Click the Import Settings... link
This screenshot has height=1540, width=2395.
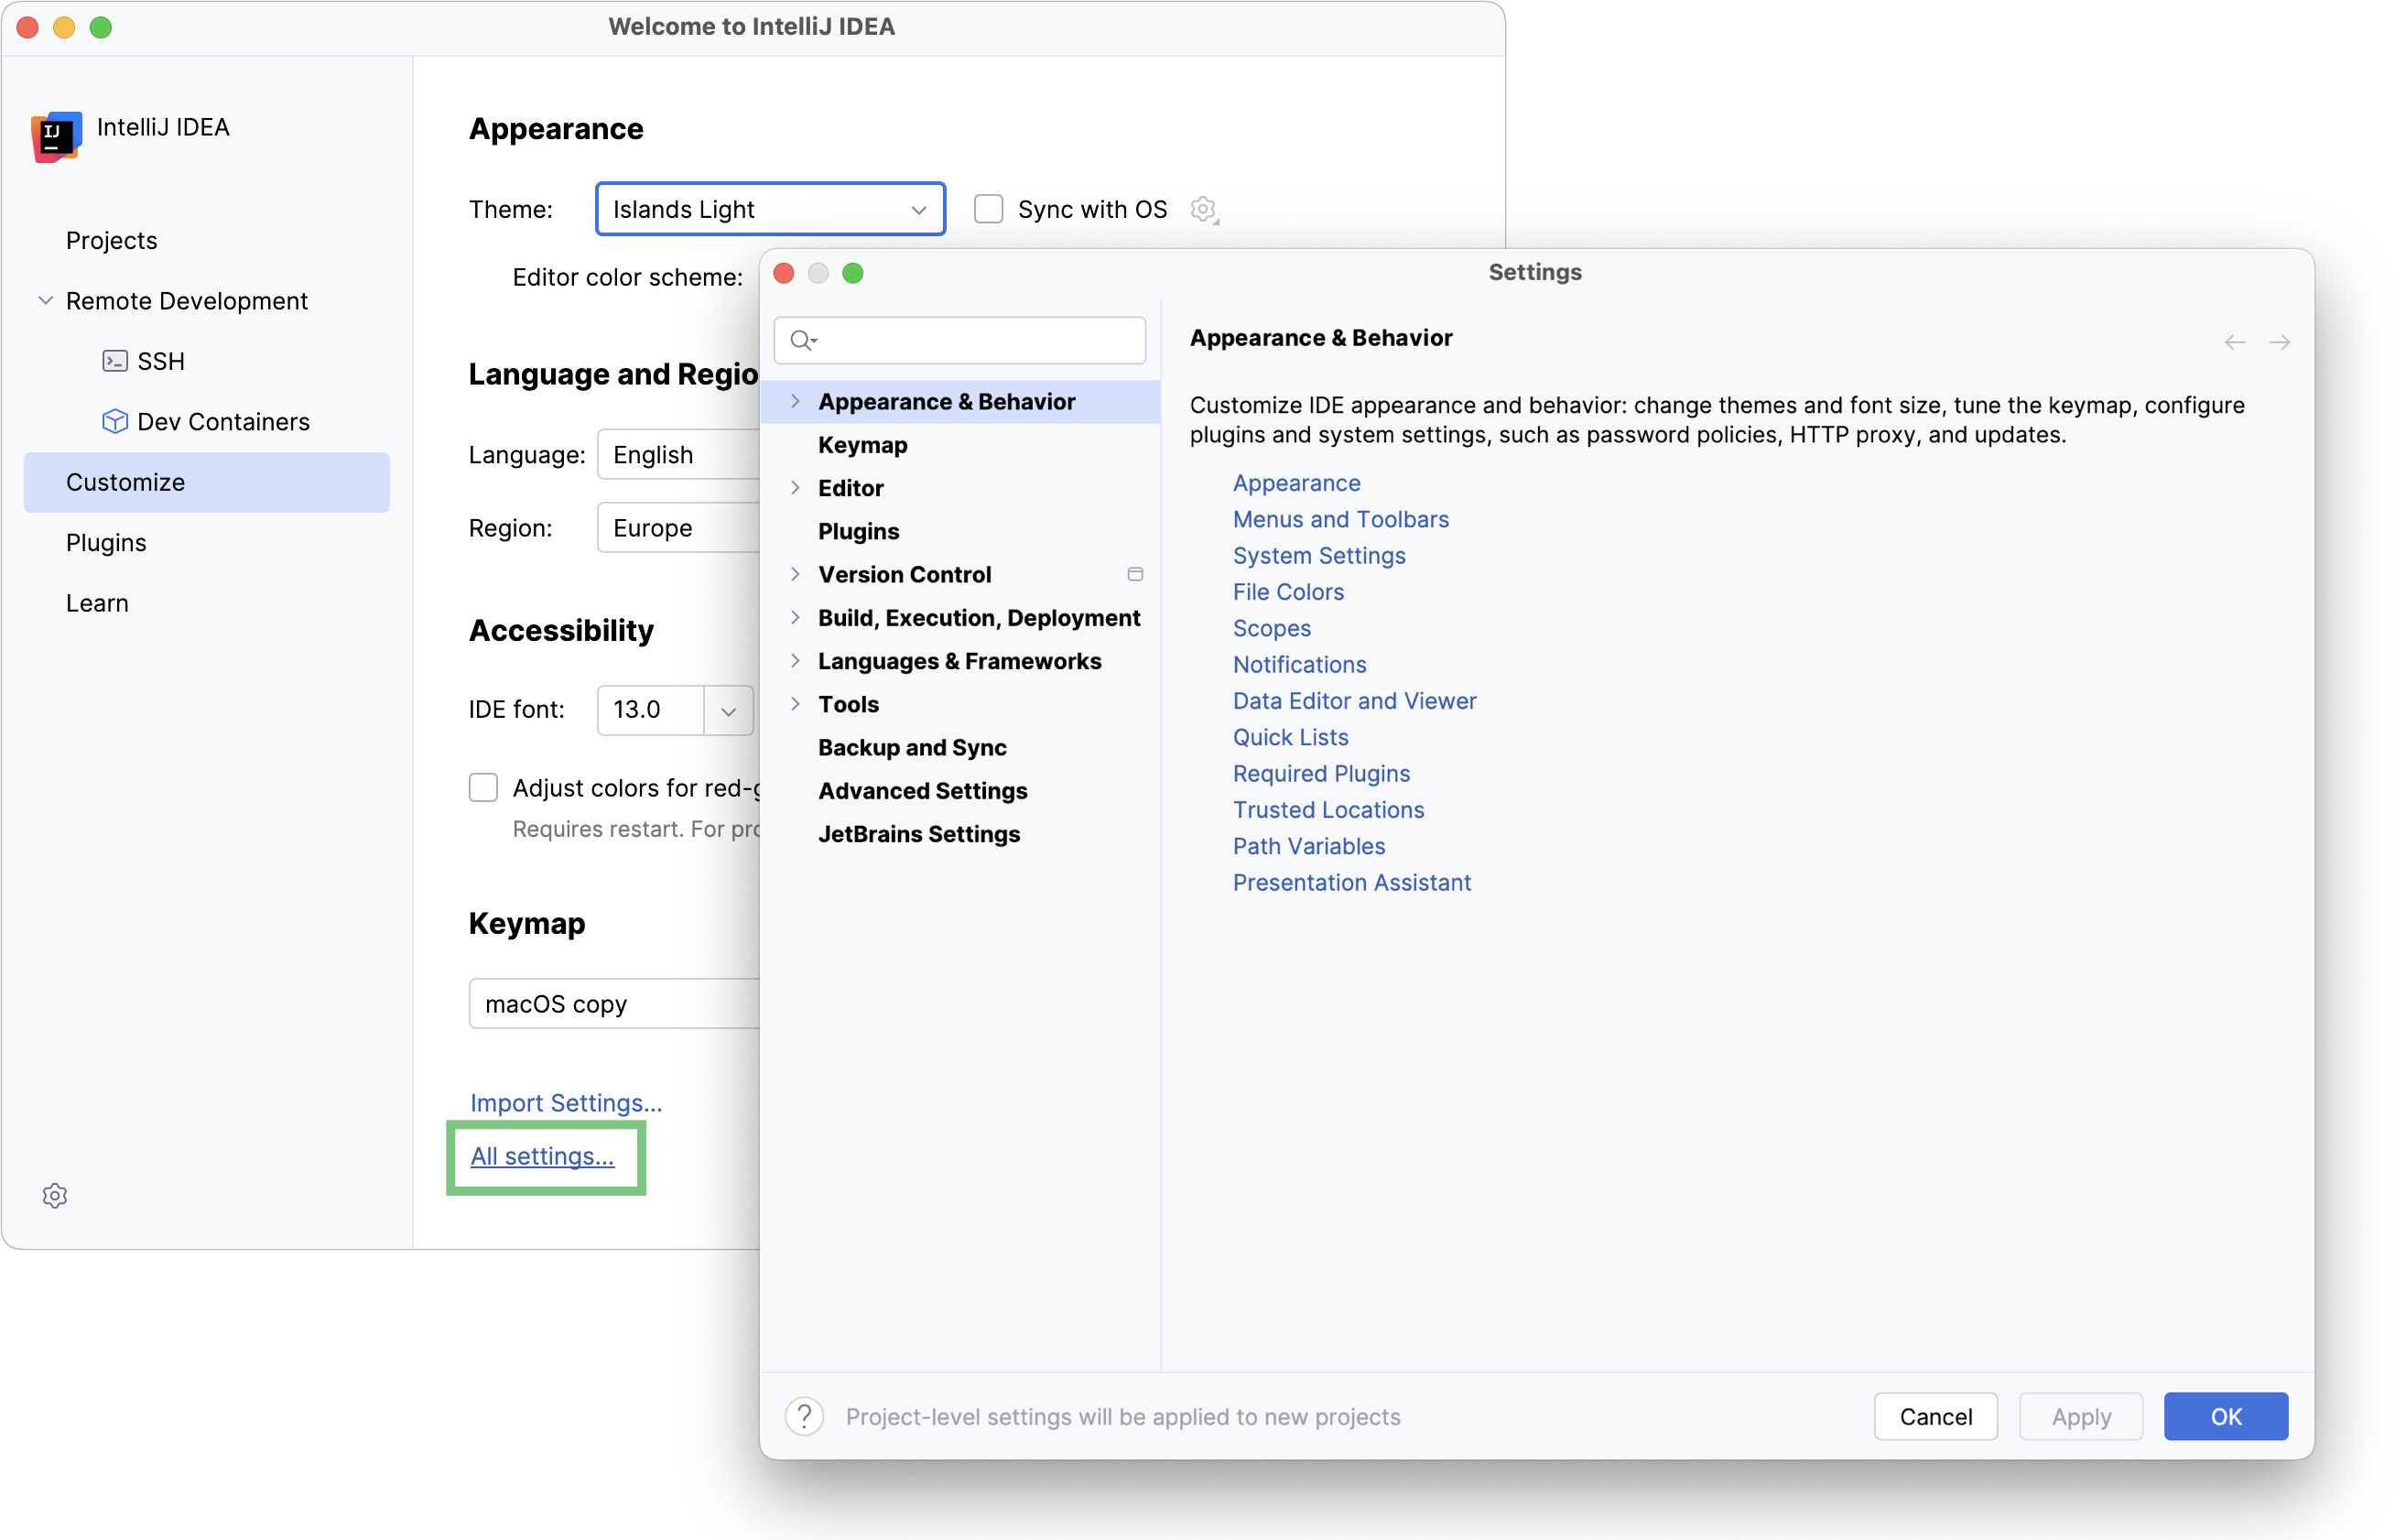coord(566,1102)
